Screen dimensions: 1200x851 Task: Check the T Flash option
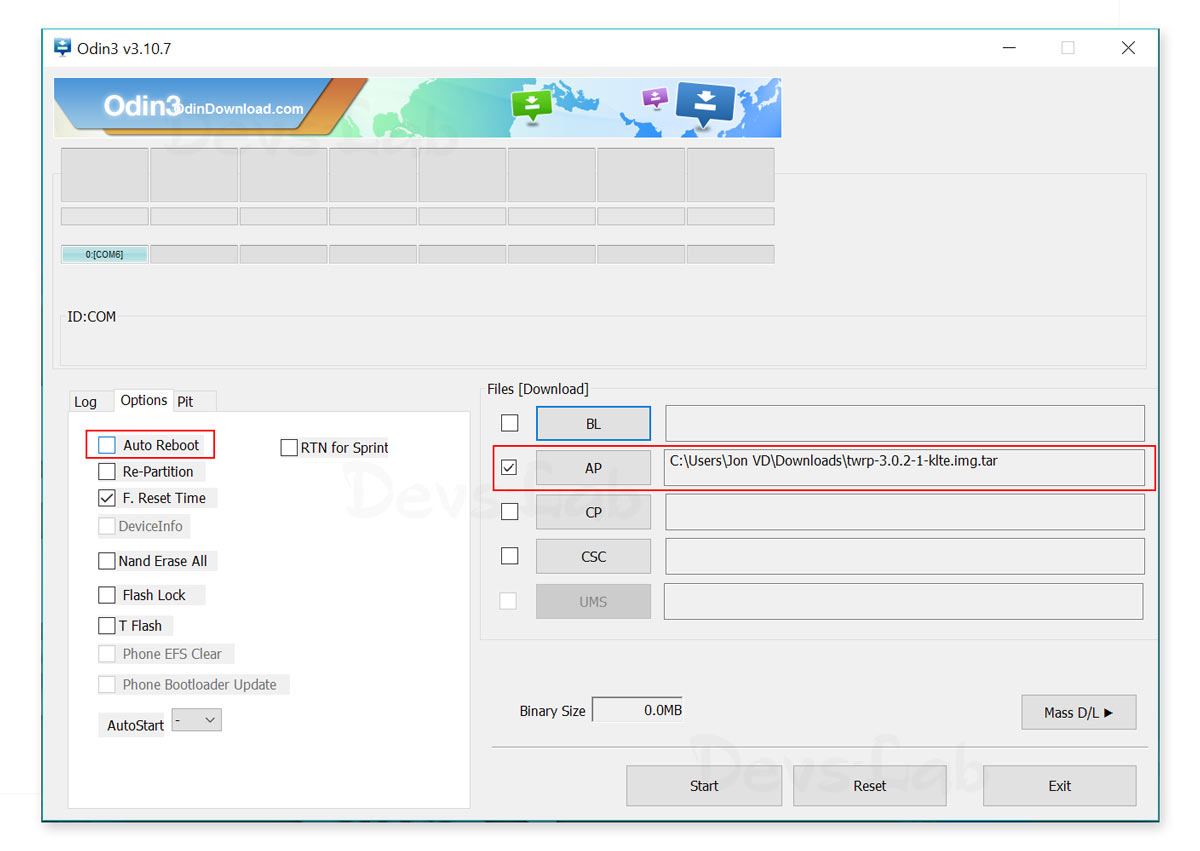point(107,626)
